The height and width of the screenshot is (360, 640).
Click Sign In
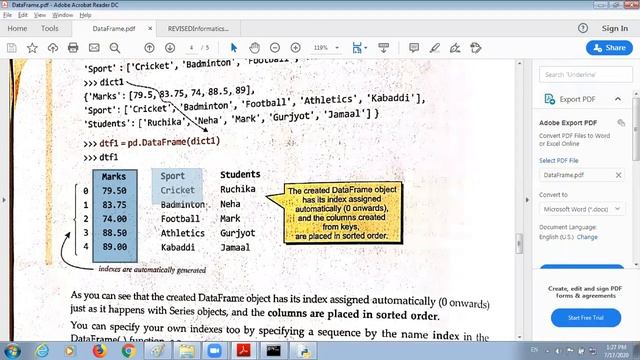pos(615,28)
